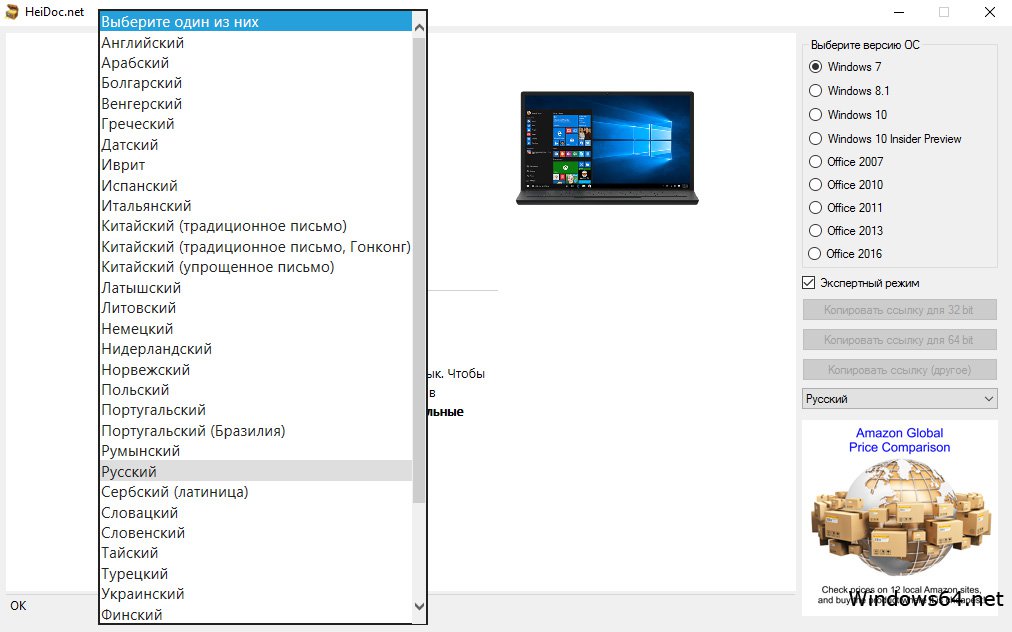Select Английский from the language list
Image resolution: width=1012 pixels, height=632 pixels.
pos(141,42)
